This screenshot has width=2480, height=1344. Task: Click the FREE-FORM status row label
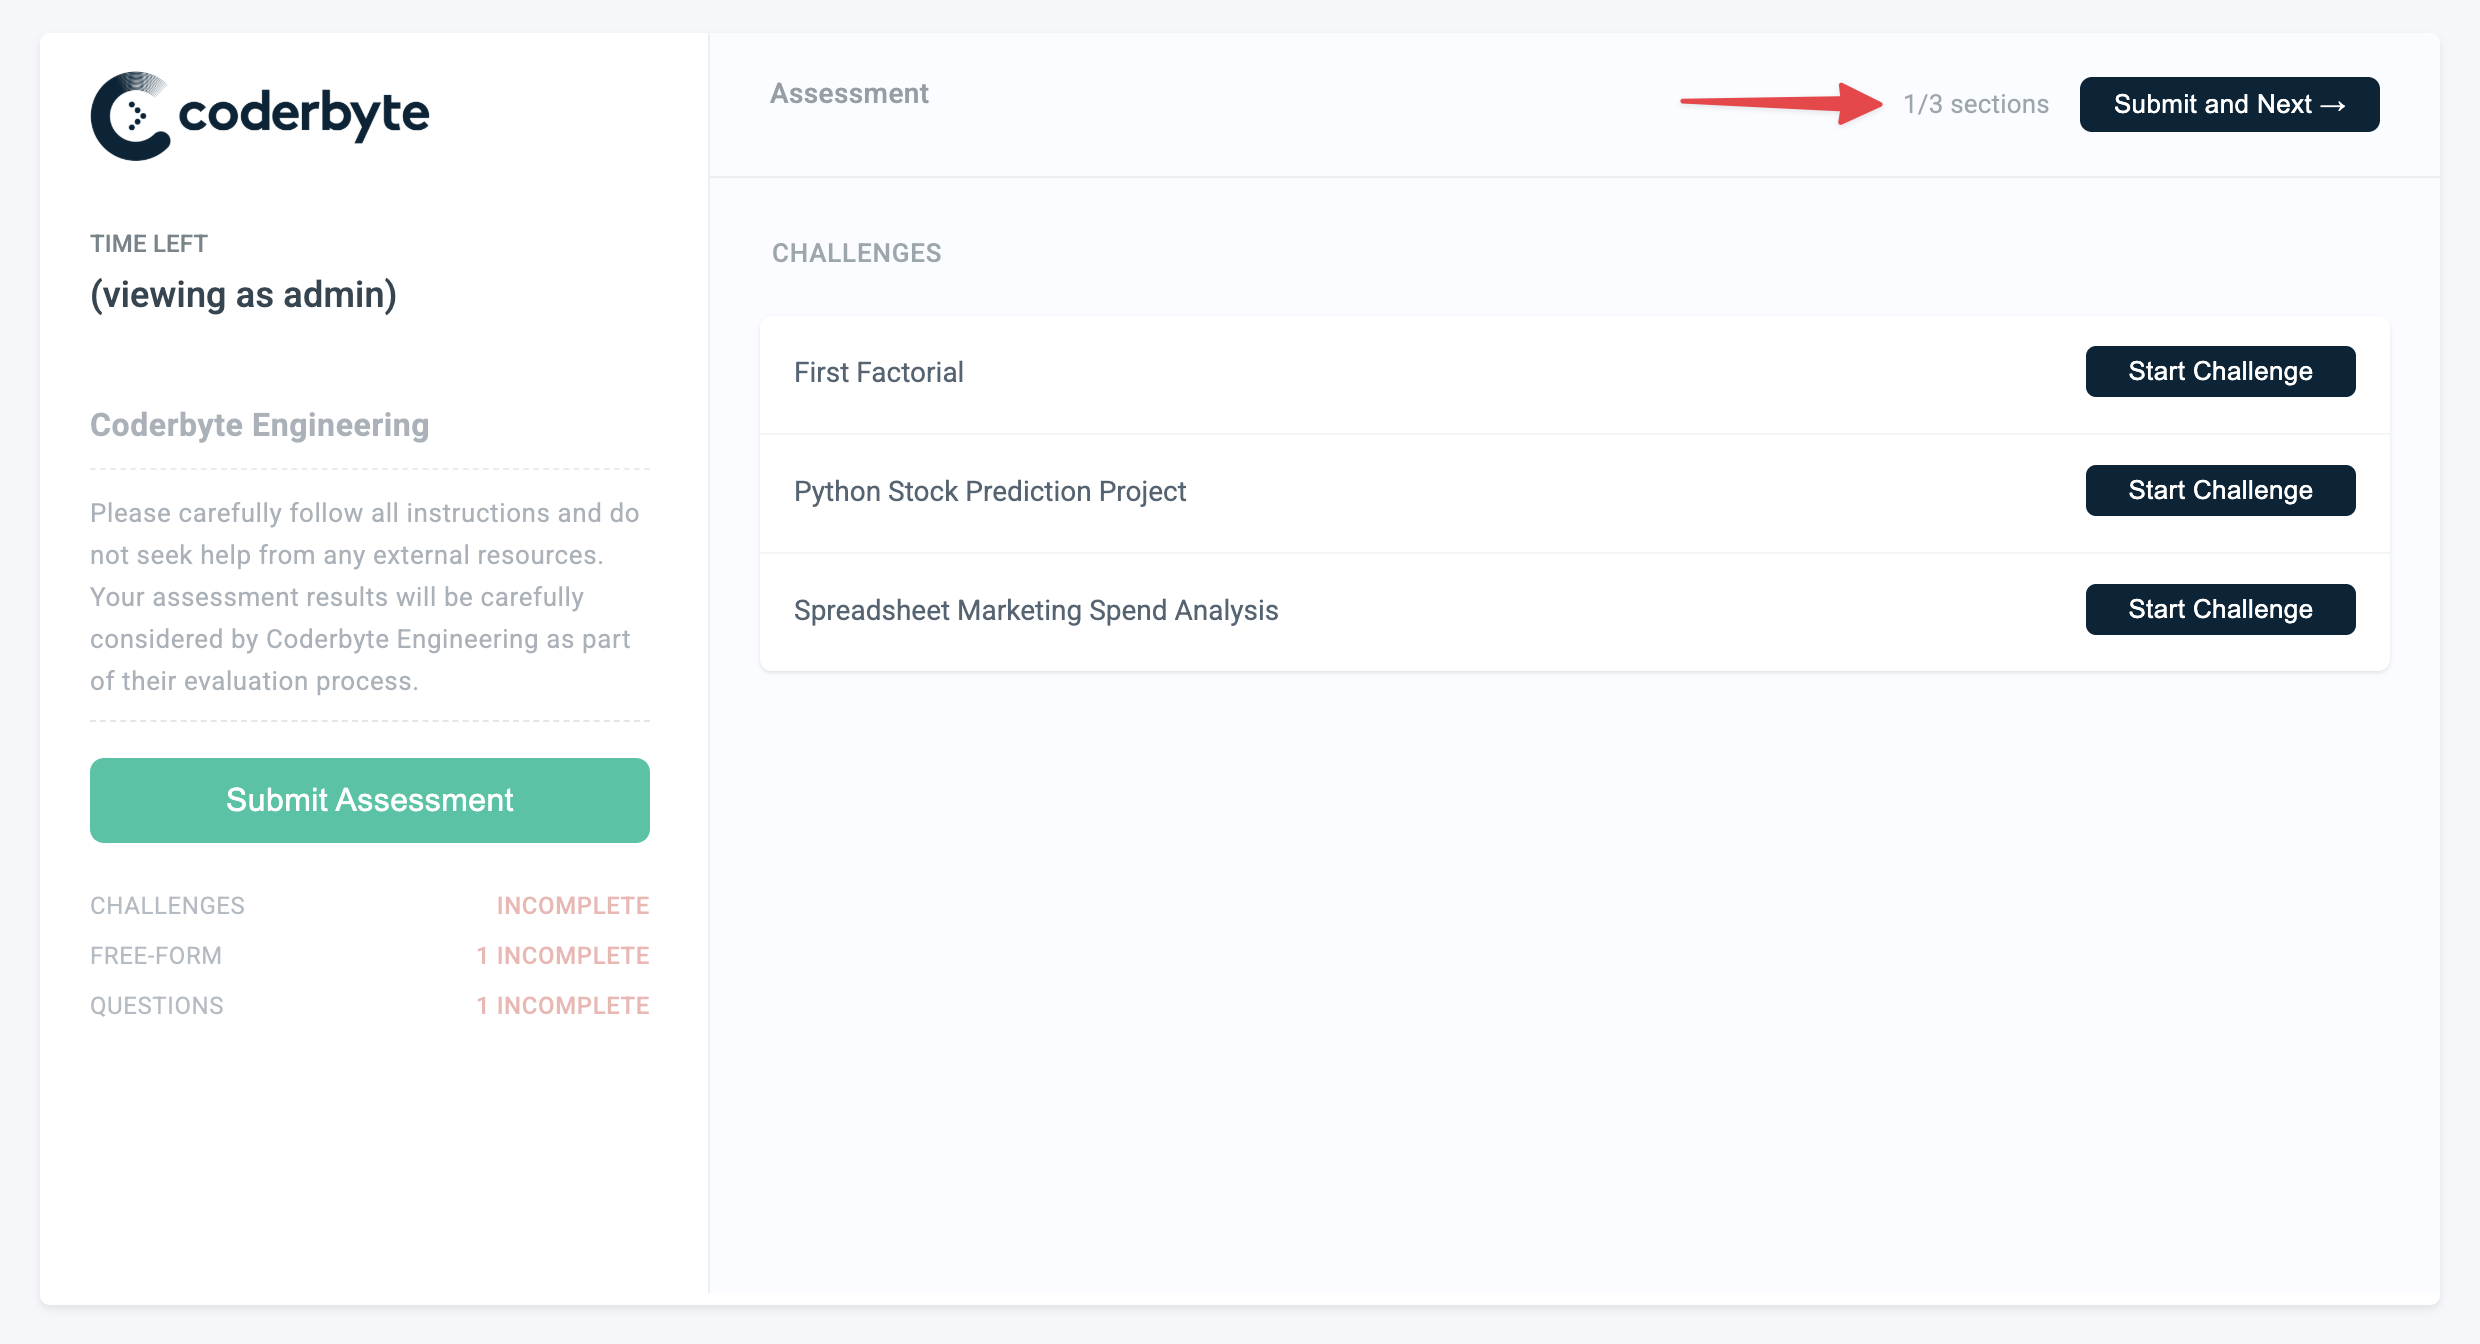click(x=156, y=956)
